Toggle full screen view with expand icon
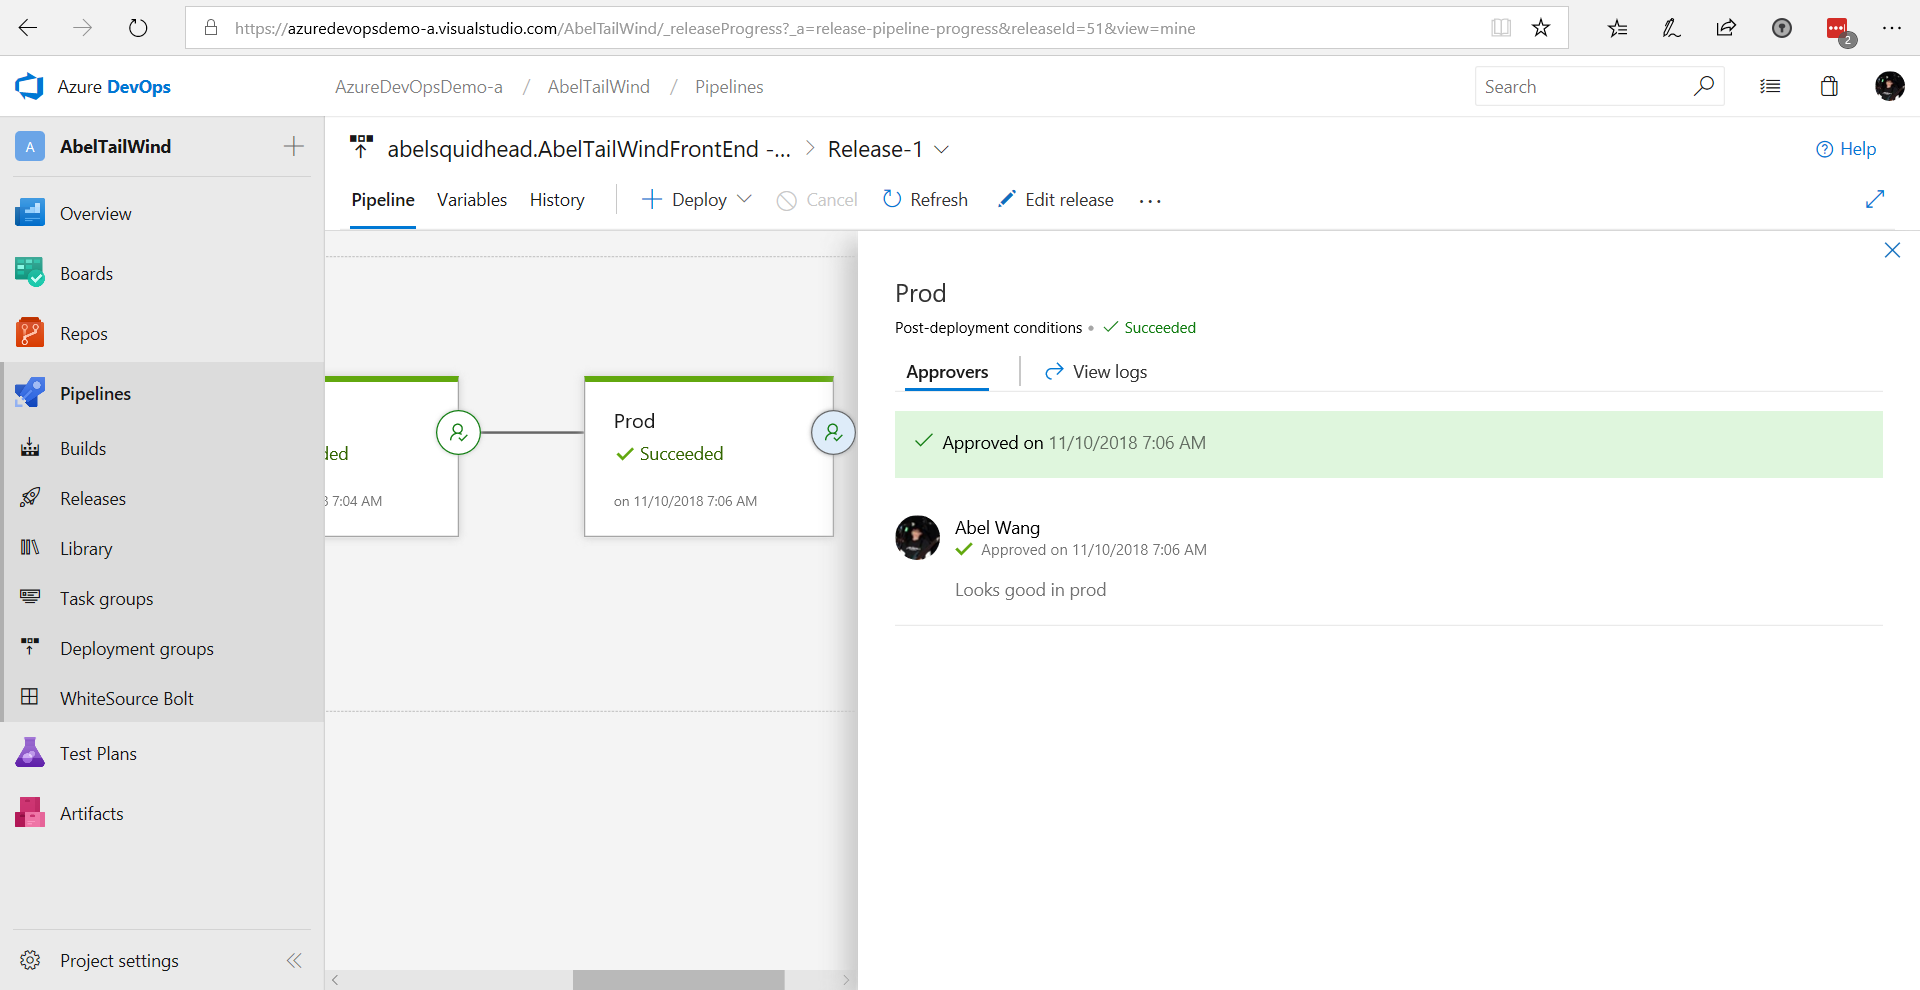 click(x=1875, y=199)
